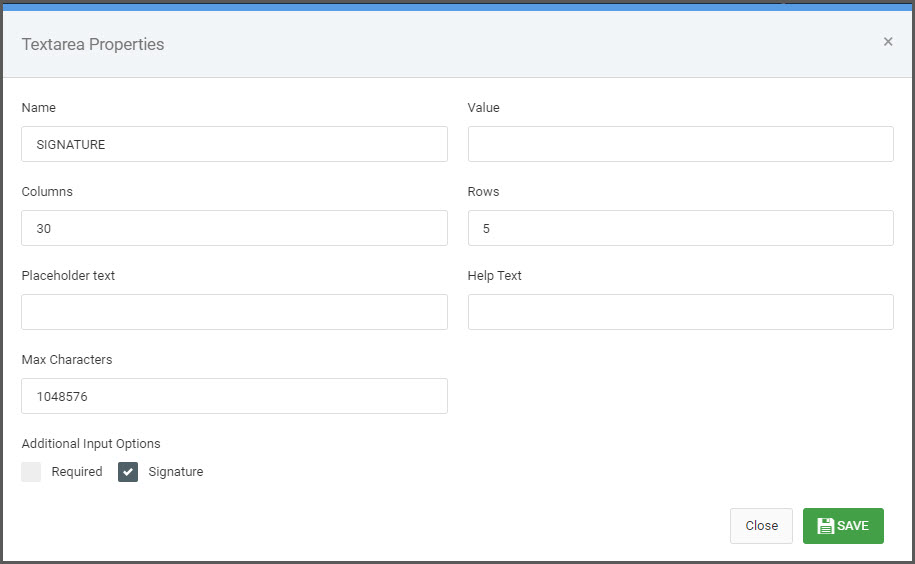Viewport: 915px width, 564px height.
Task: Toggle the Required checkbox
Action: [31, 472]
